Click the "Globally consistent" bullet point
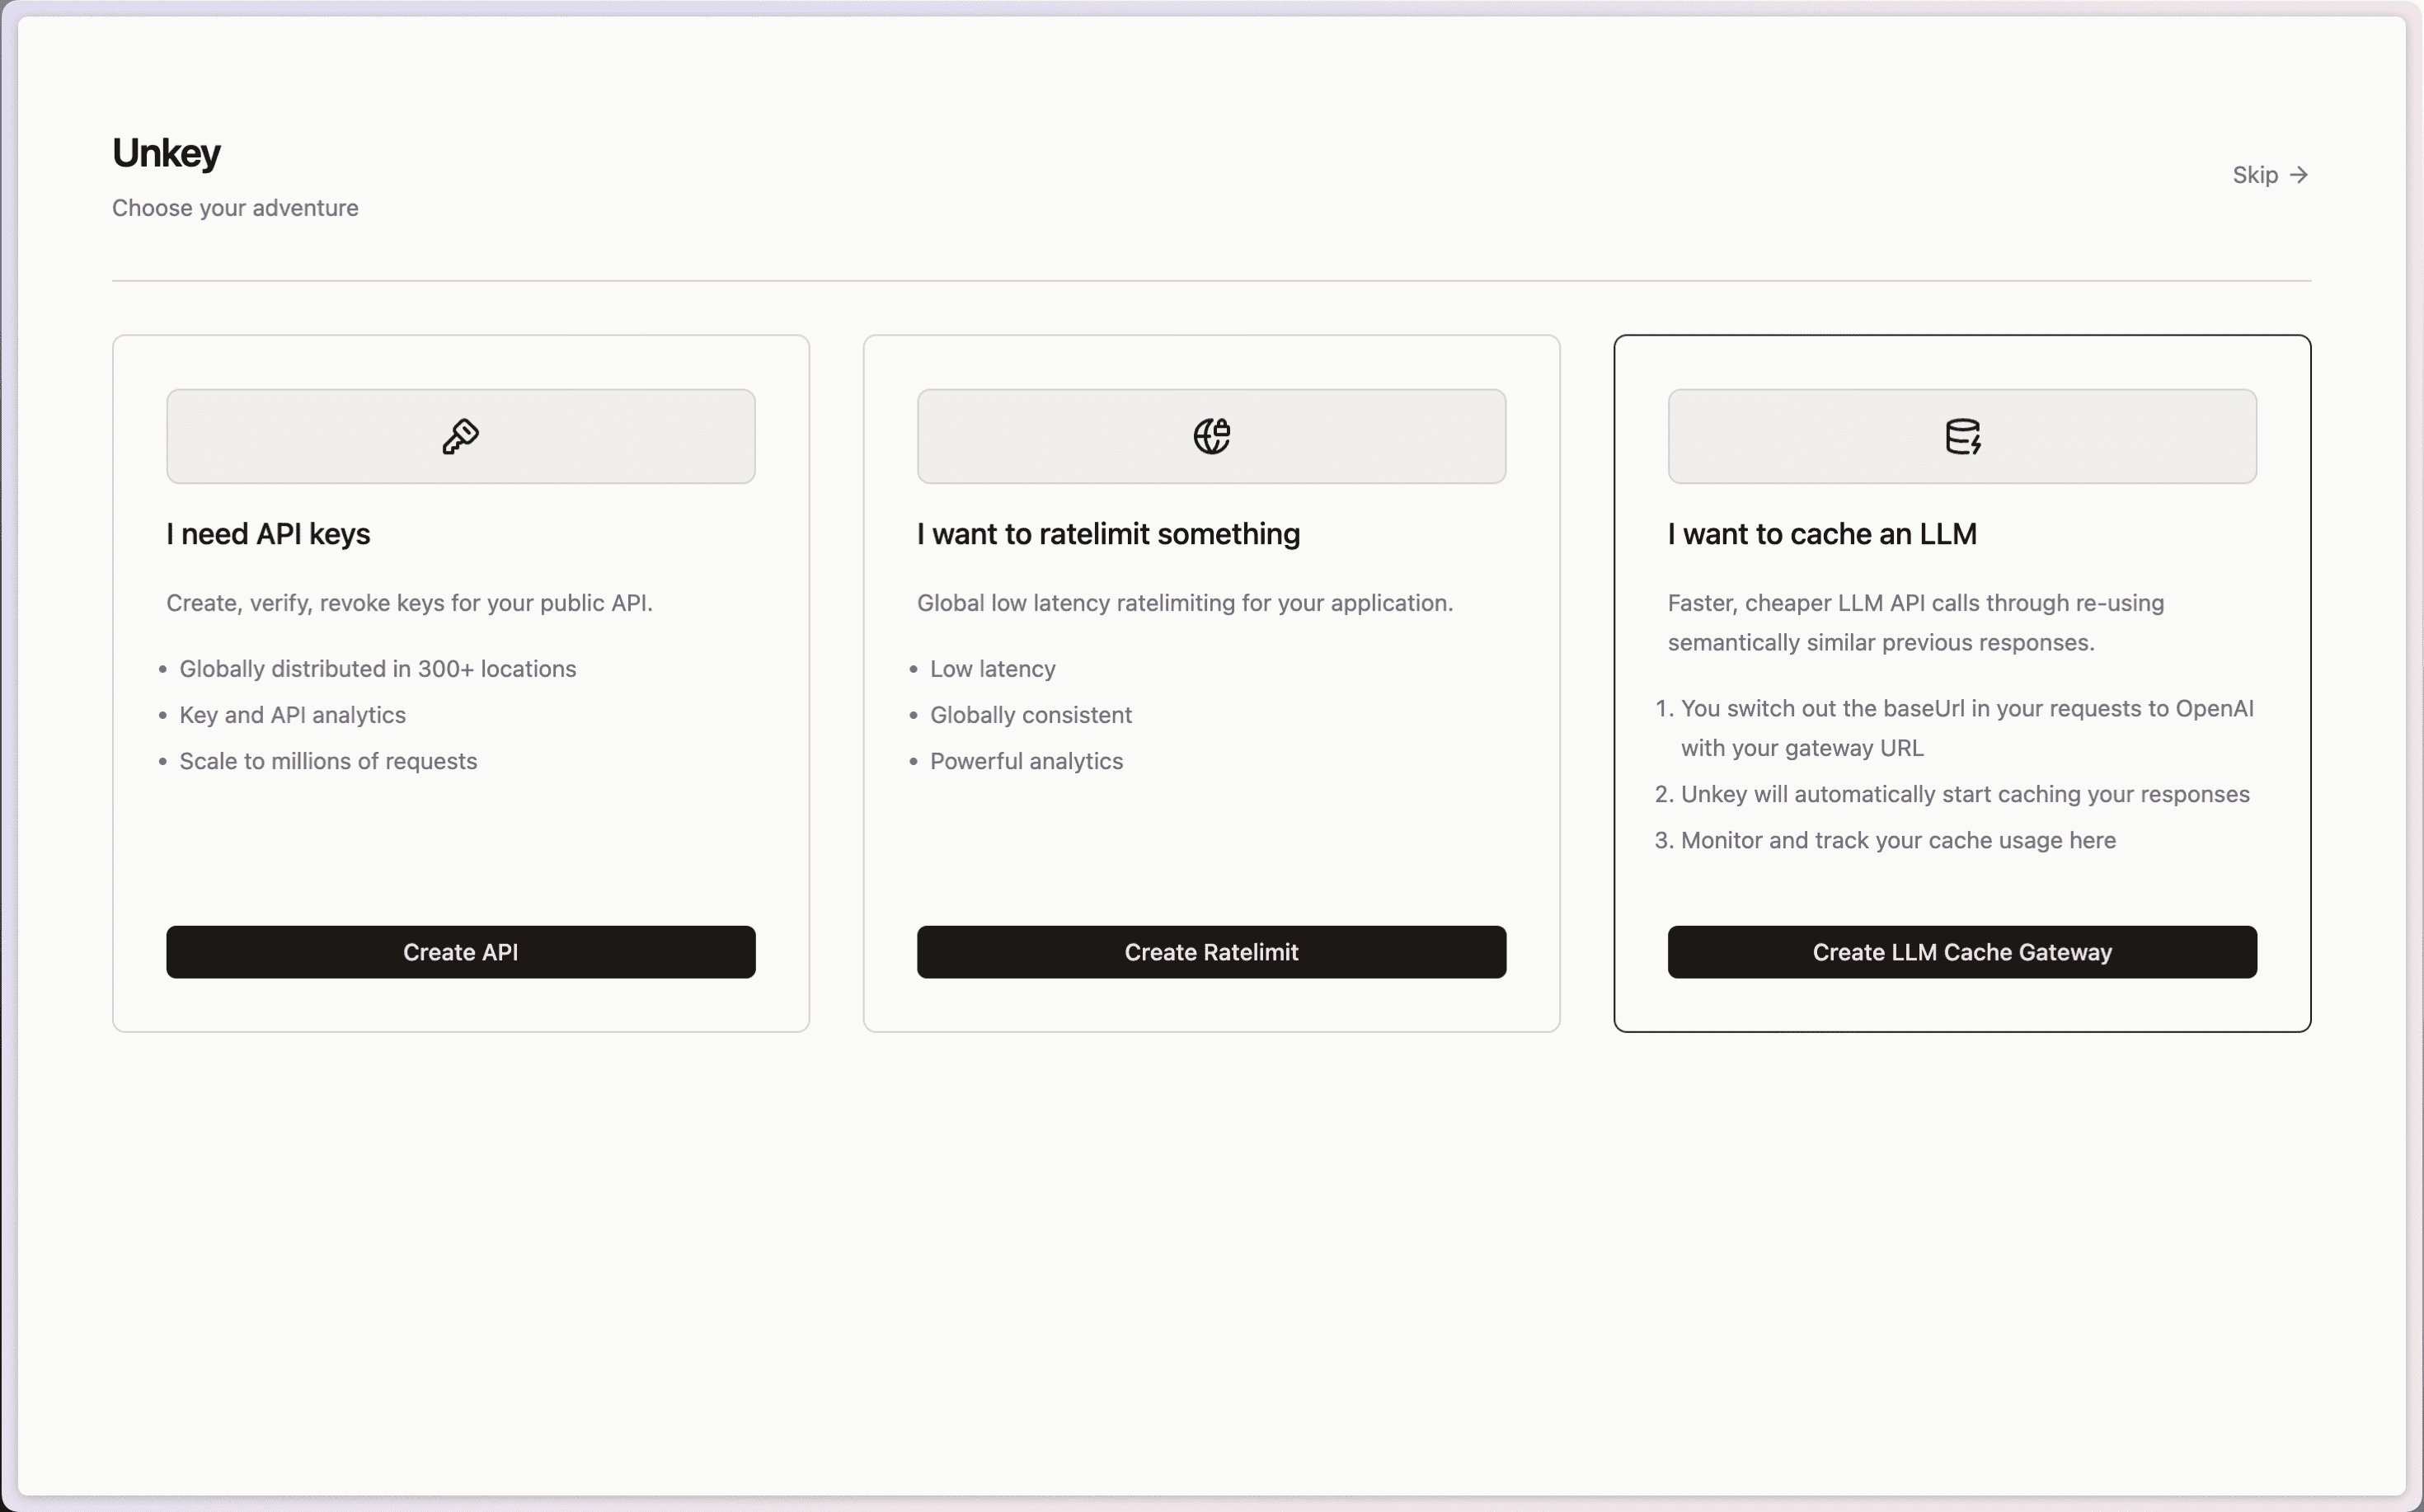The width and height of the screenshot is (2424, 1512). point(1030,715)
